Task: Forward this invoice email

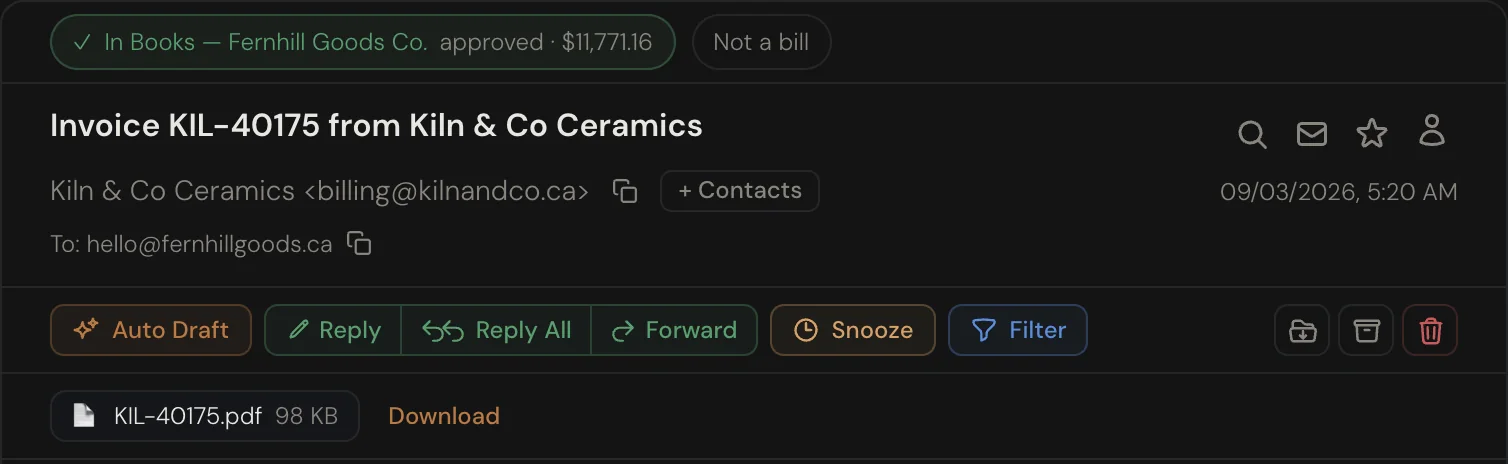Action: coord(674,330)
